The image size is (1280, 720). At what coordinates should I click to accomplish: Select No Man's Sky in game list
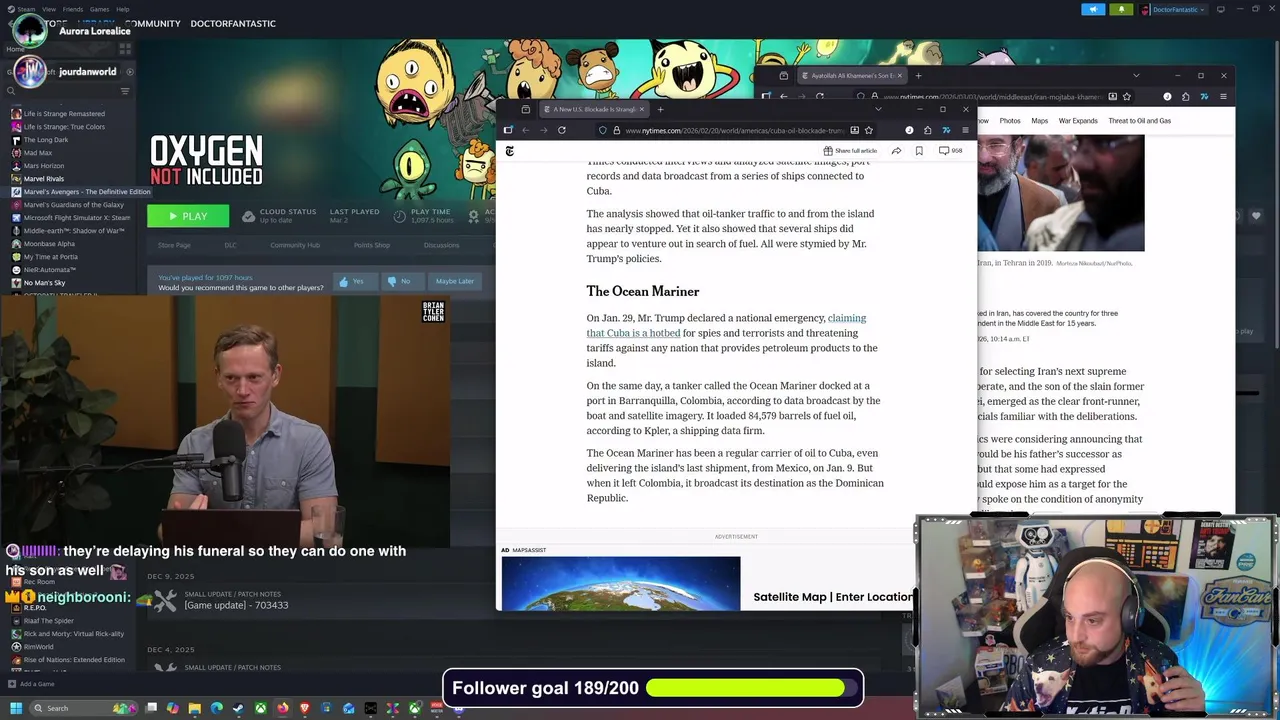45,283
